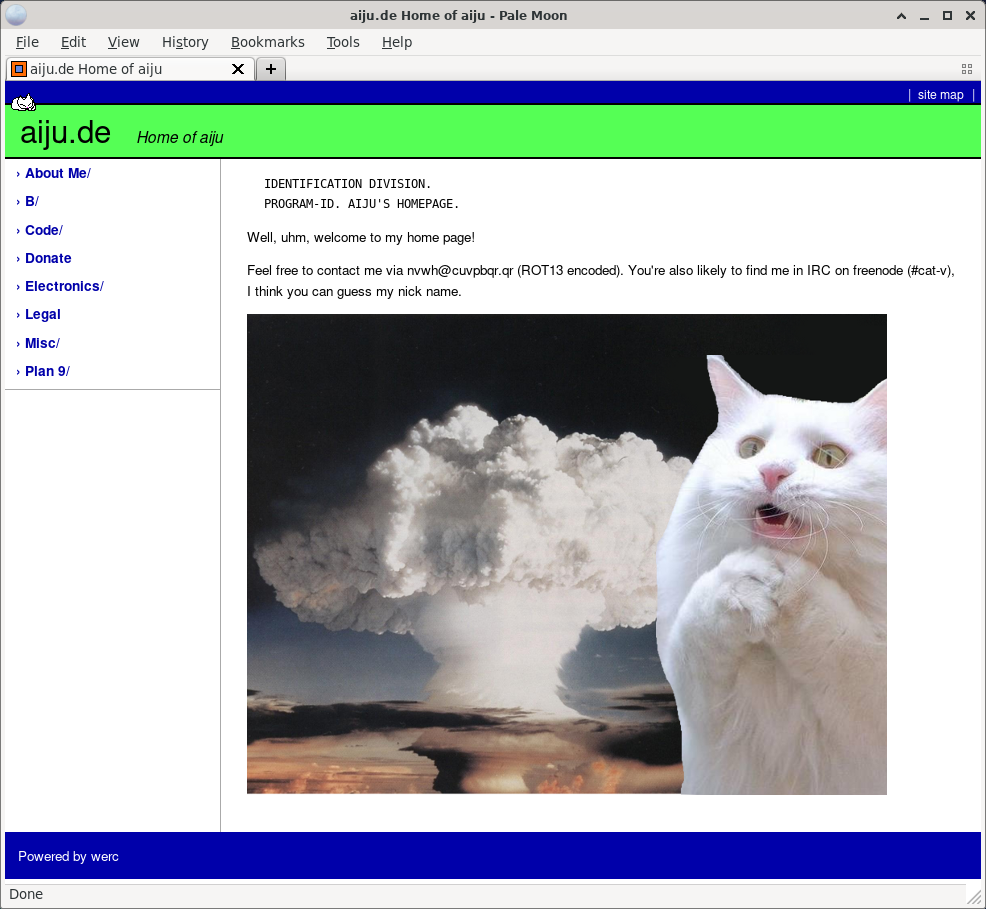Click the white cat logo icon
Viewport: 986px width, 909px height.
click(x=24, y=102)
